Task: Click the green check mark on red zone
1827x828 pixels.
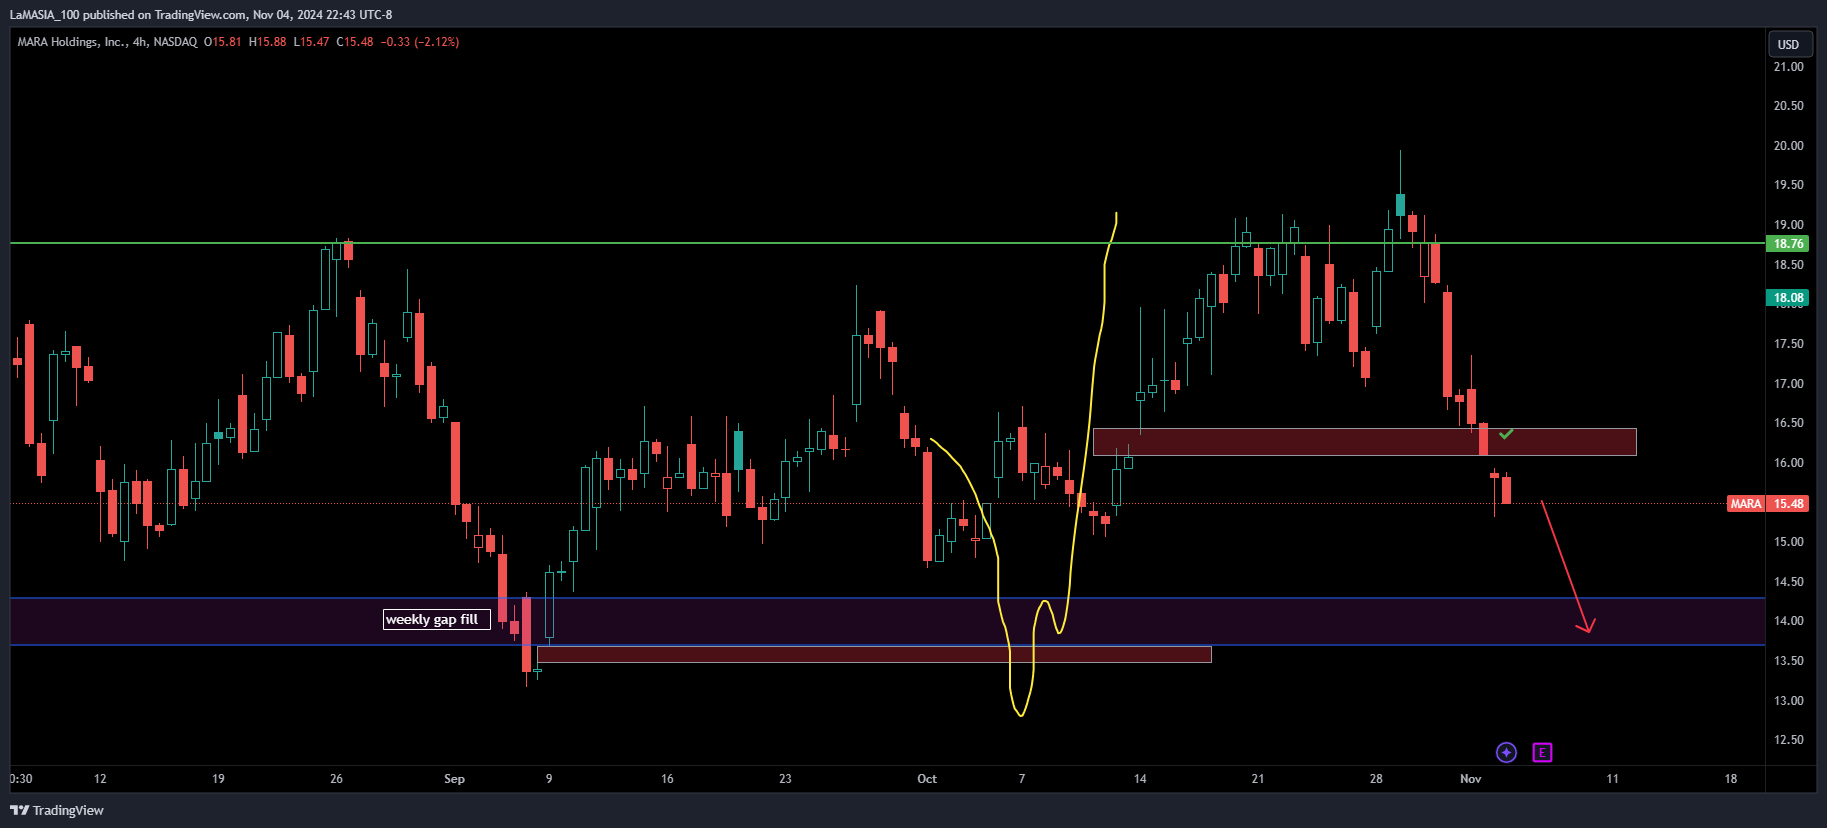Action: click(1506, 434)
